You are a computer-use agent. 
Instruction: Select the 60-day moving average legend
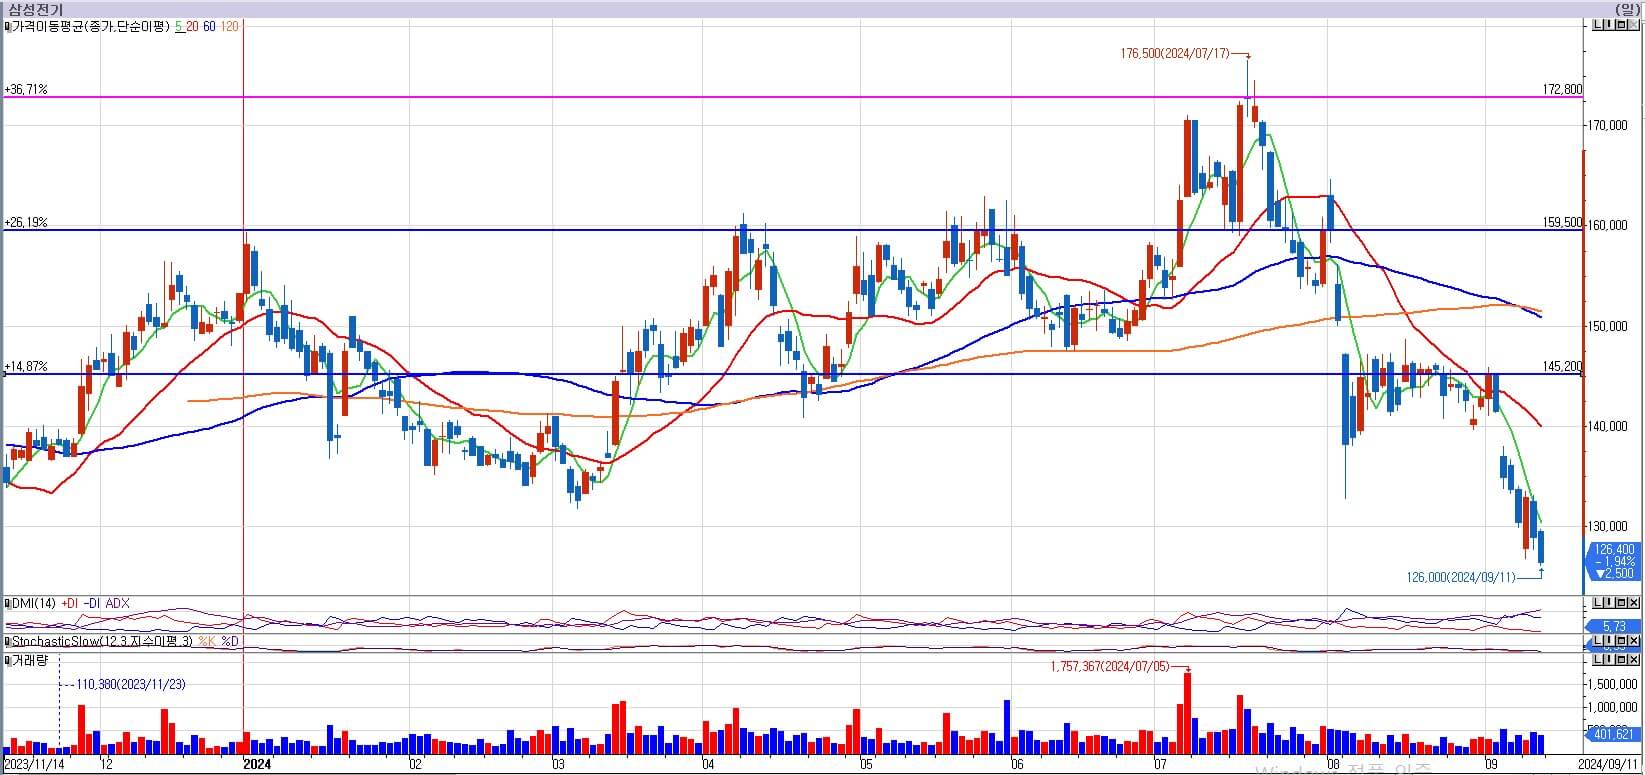click(x=209, y=27)
